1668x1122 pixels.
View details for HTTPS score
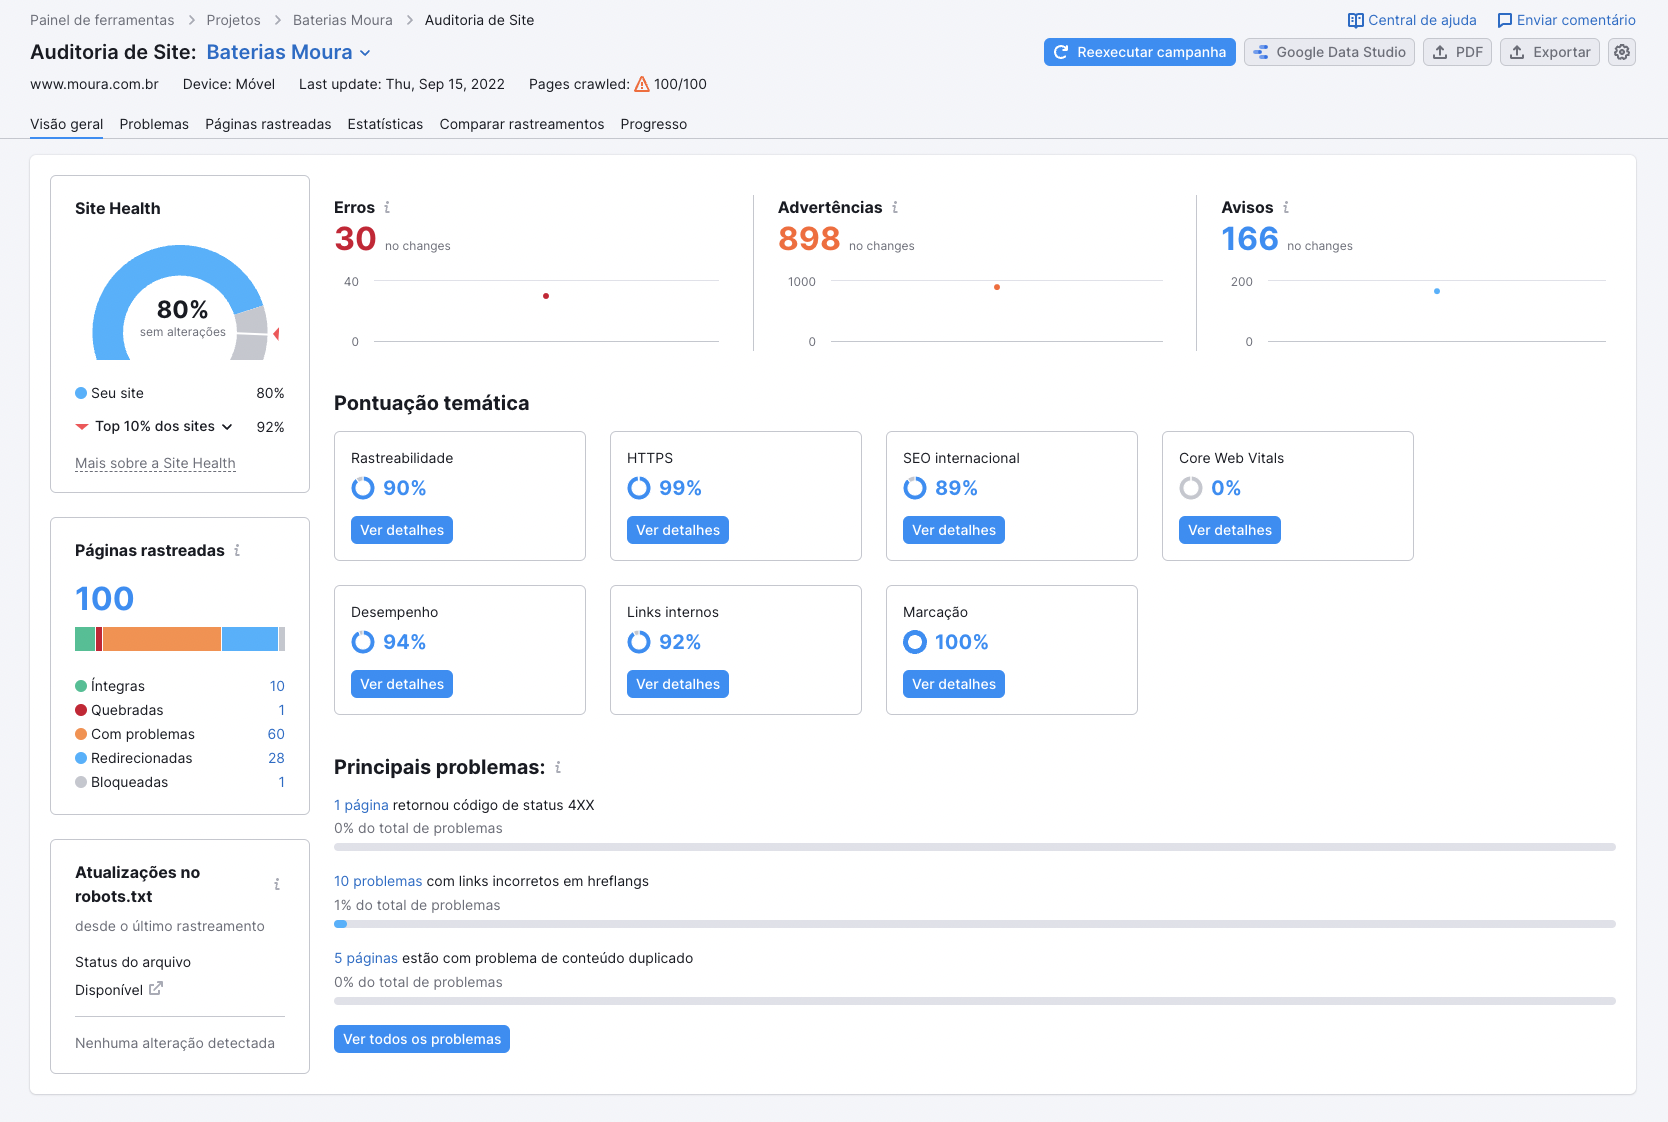point(678,530)
